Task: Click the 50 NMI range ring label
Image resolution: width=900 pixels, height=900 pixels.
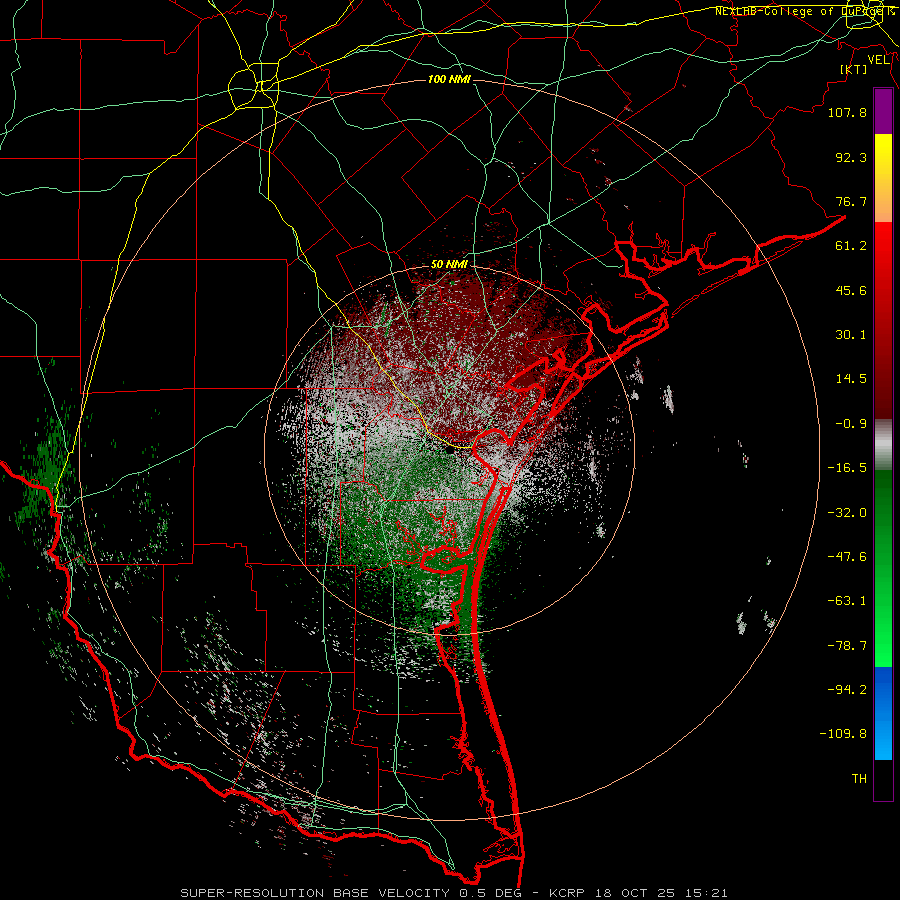Action: pos(449,264)
